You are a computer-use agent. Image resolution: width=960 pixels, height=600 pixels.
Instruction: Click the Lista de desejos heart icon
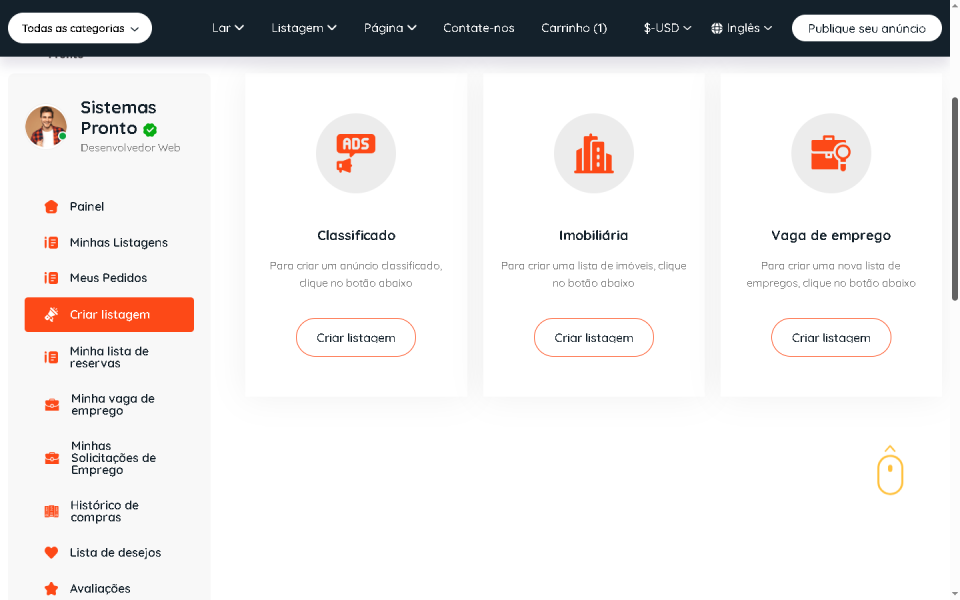coord(50,552)
